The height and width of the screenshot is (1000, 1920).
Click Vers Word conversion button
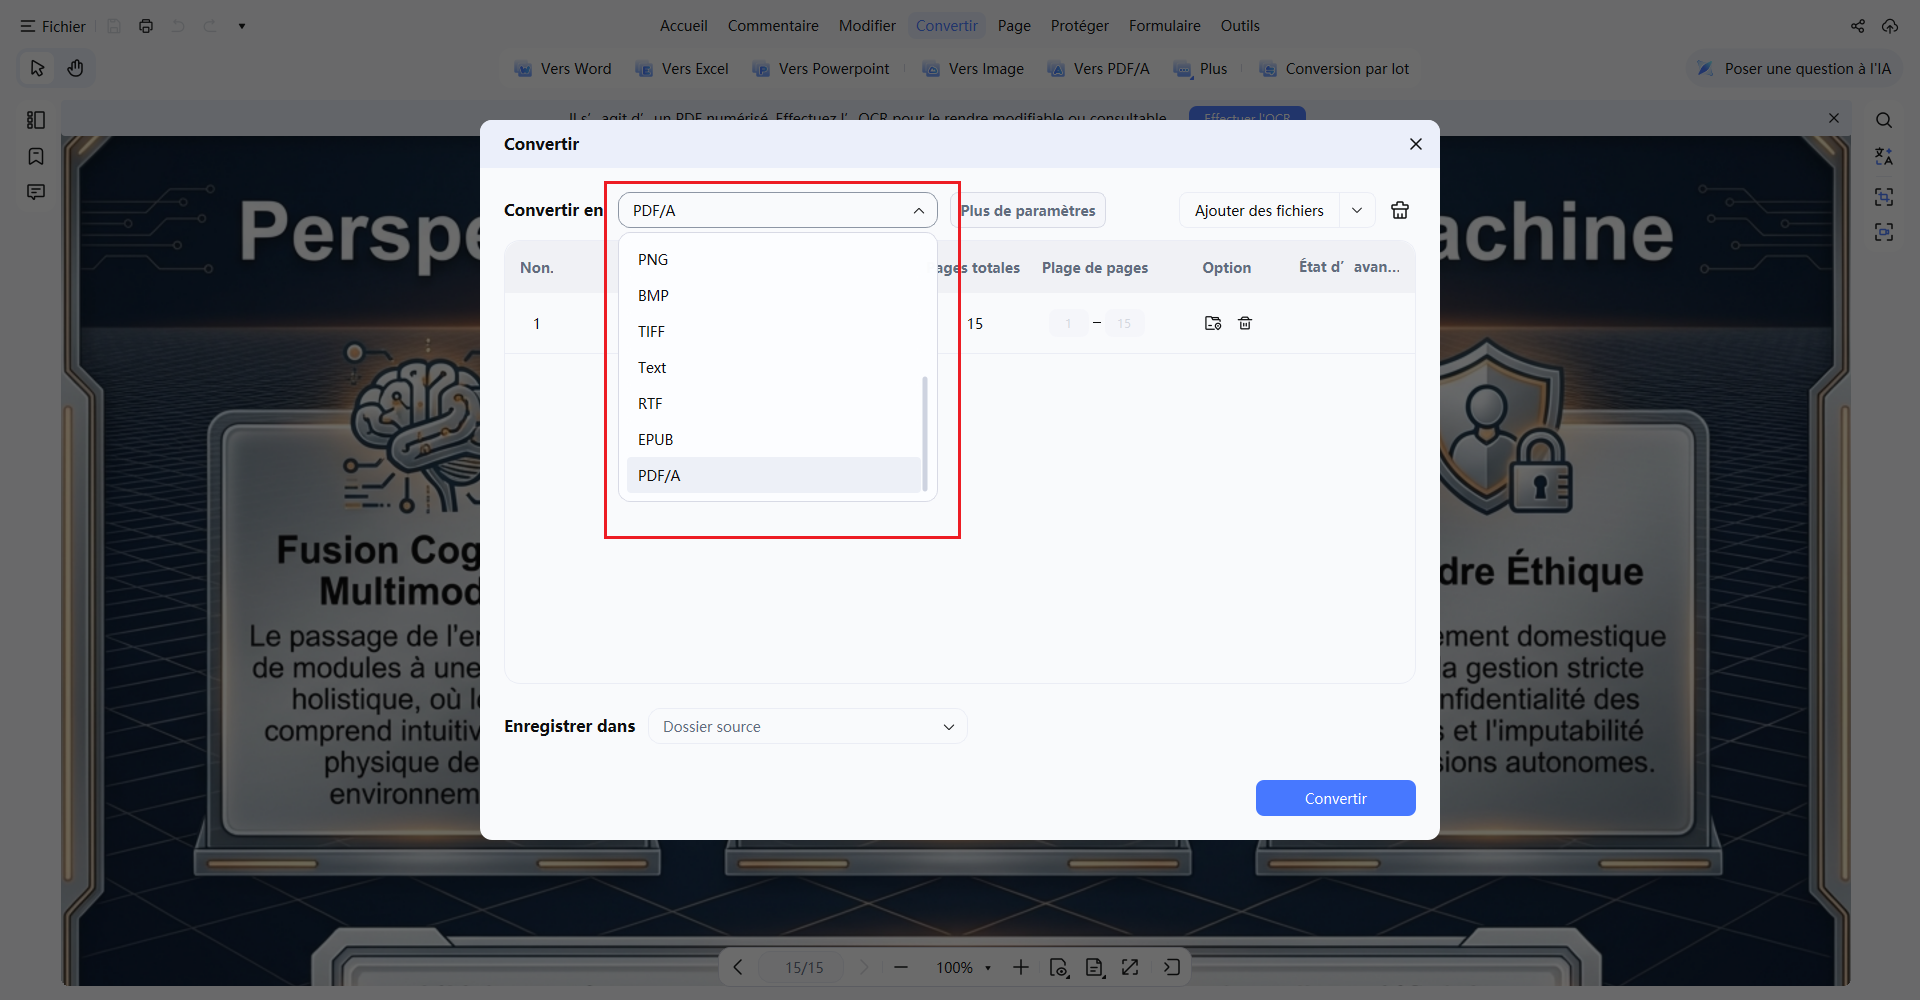pos(563,69)
